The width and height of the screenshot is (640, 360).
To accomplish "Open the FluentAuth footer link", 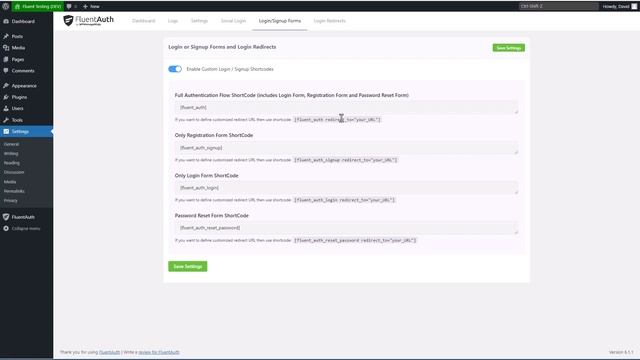I will pyautogui.click(x=109, y=352).
